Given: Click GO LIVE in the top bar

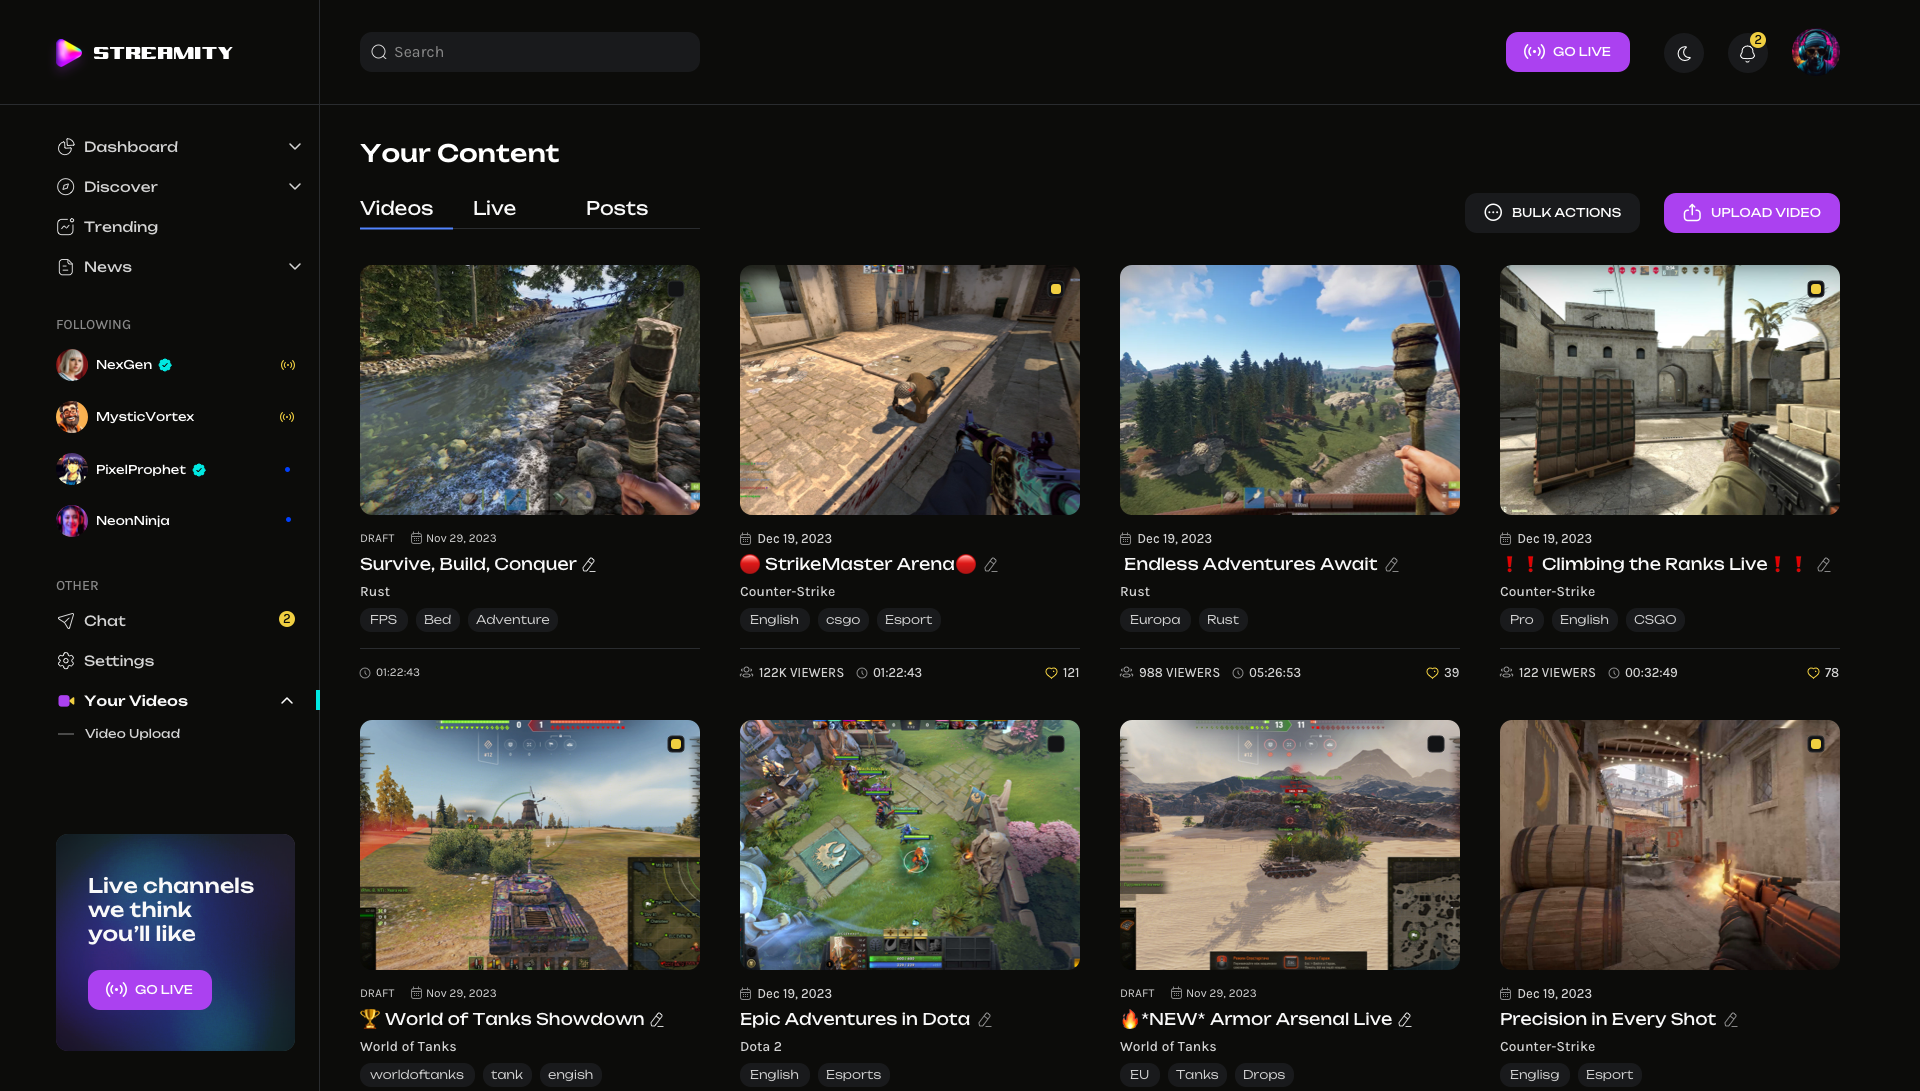Looking at the screenshot, I should pyautogui.click(x=1567, y=52).
